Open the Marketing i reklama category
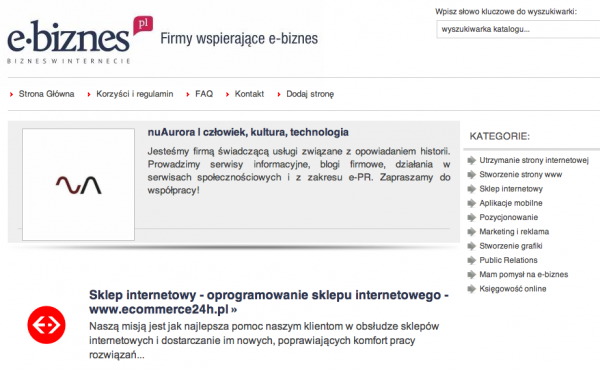 click(514, 232)
